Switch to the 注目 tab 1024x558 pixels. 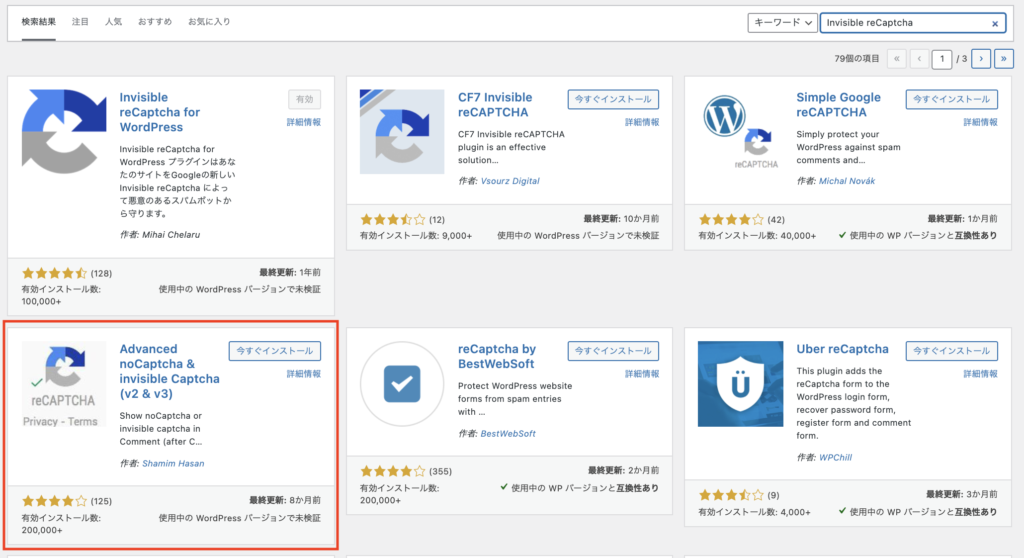click(80, 22)
